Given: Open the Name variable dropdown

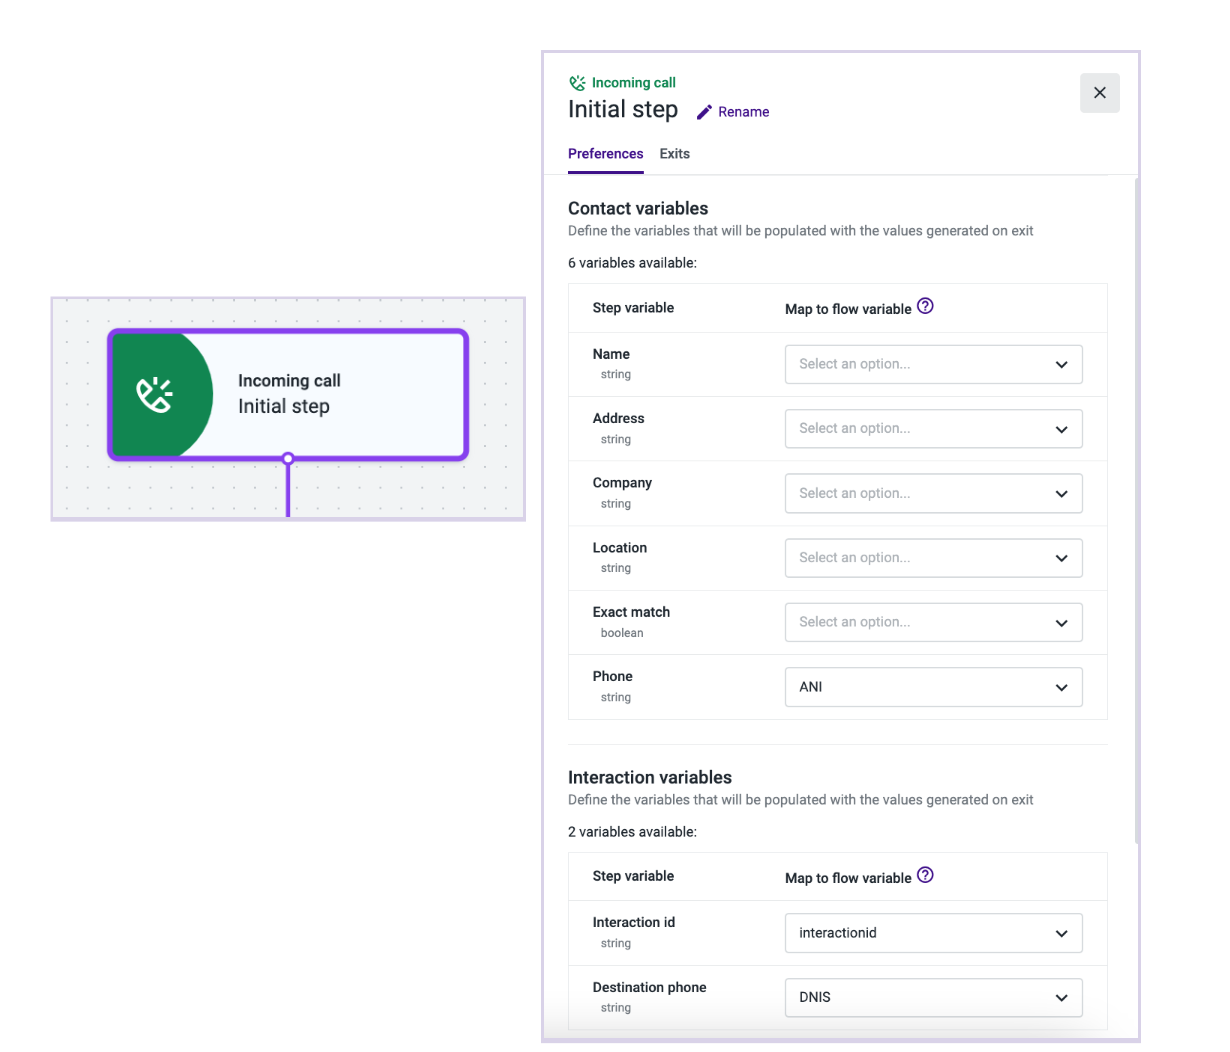Looking at the screenshot, I should [933, 365].
